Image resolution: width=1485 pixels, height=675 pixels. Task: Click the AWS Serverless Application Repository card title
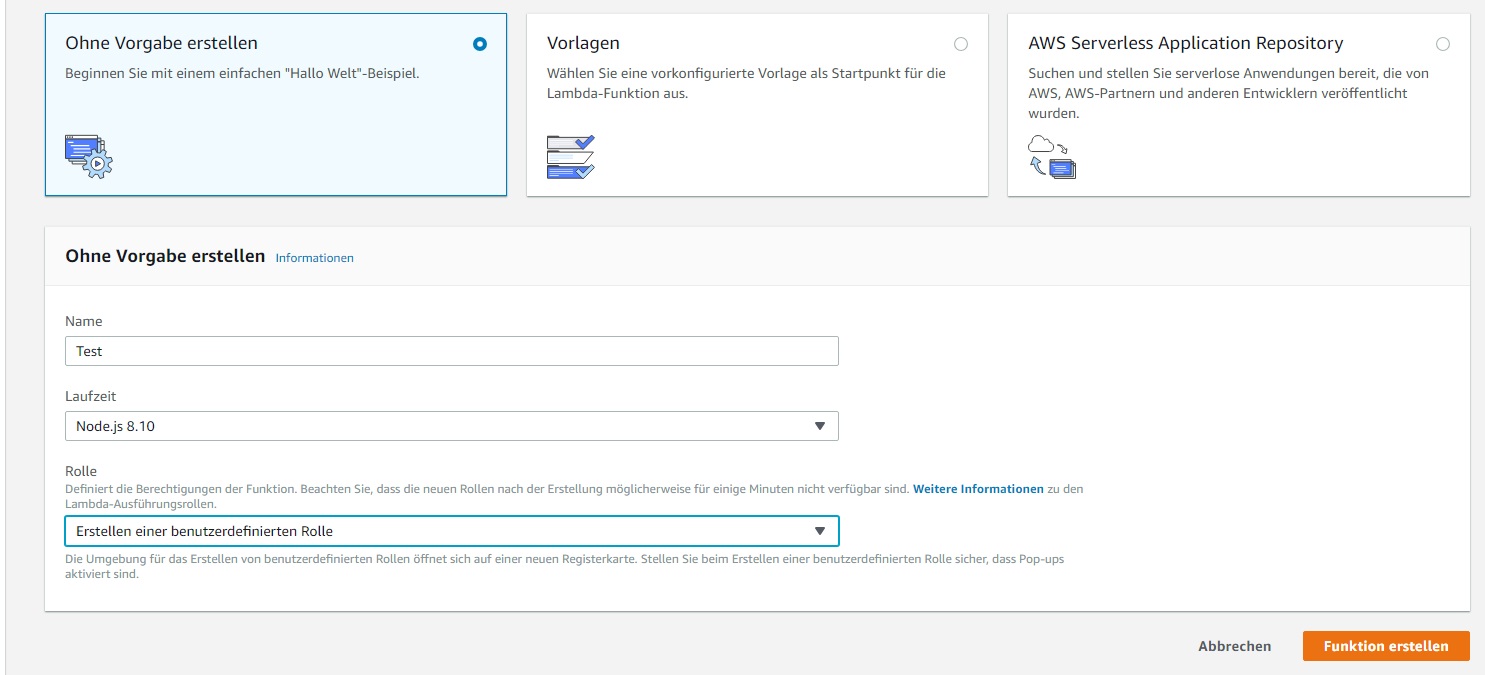[x=1185, y=43]
